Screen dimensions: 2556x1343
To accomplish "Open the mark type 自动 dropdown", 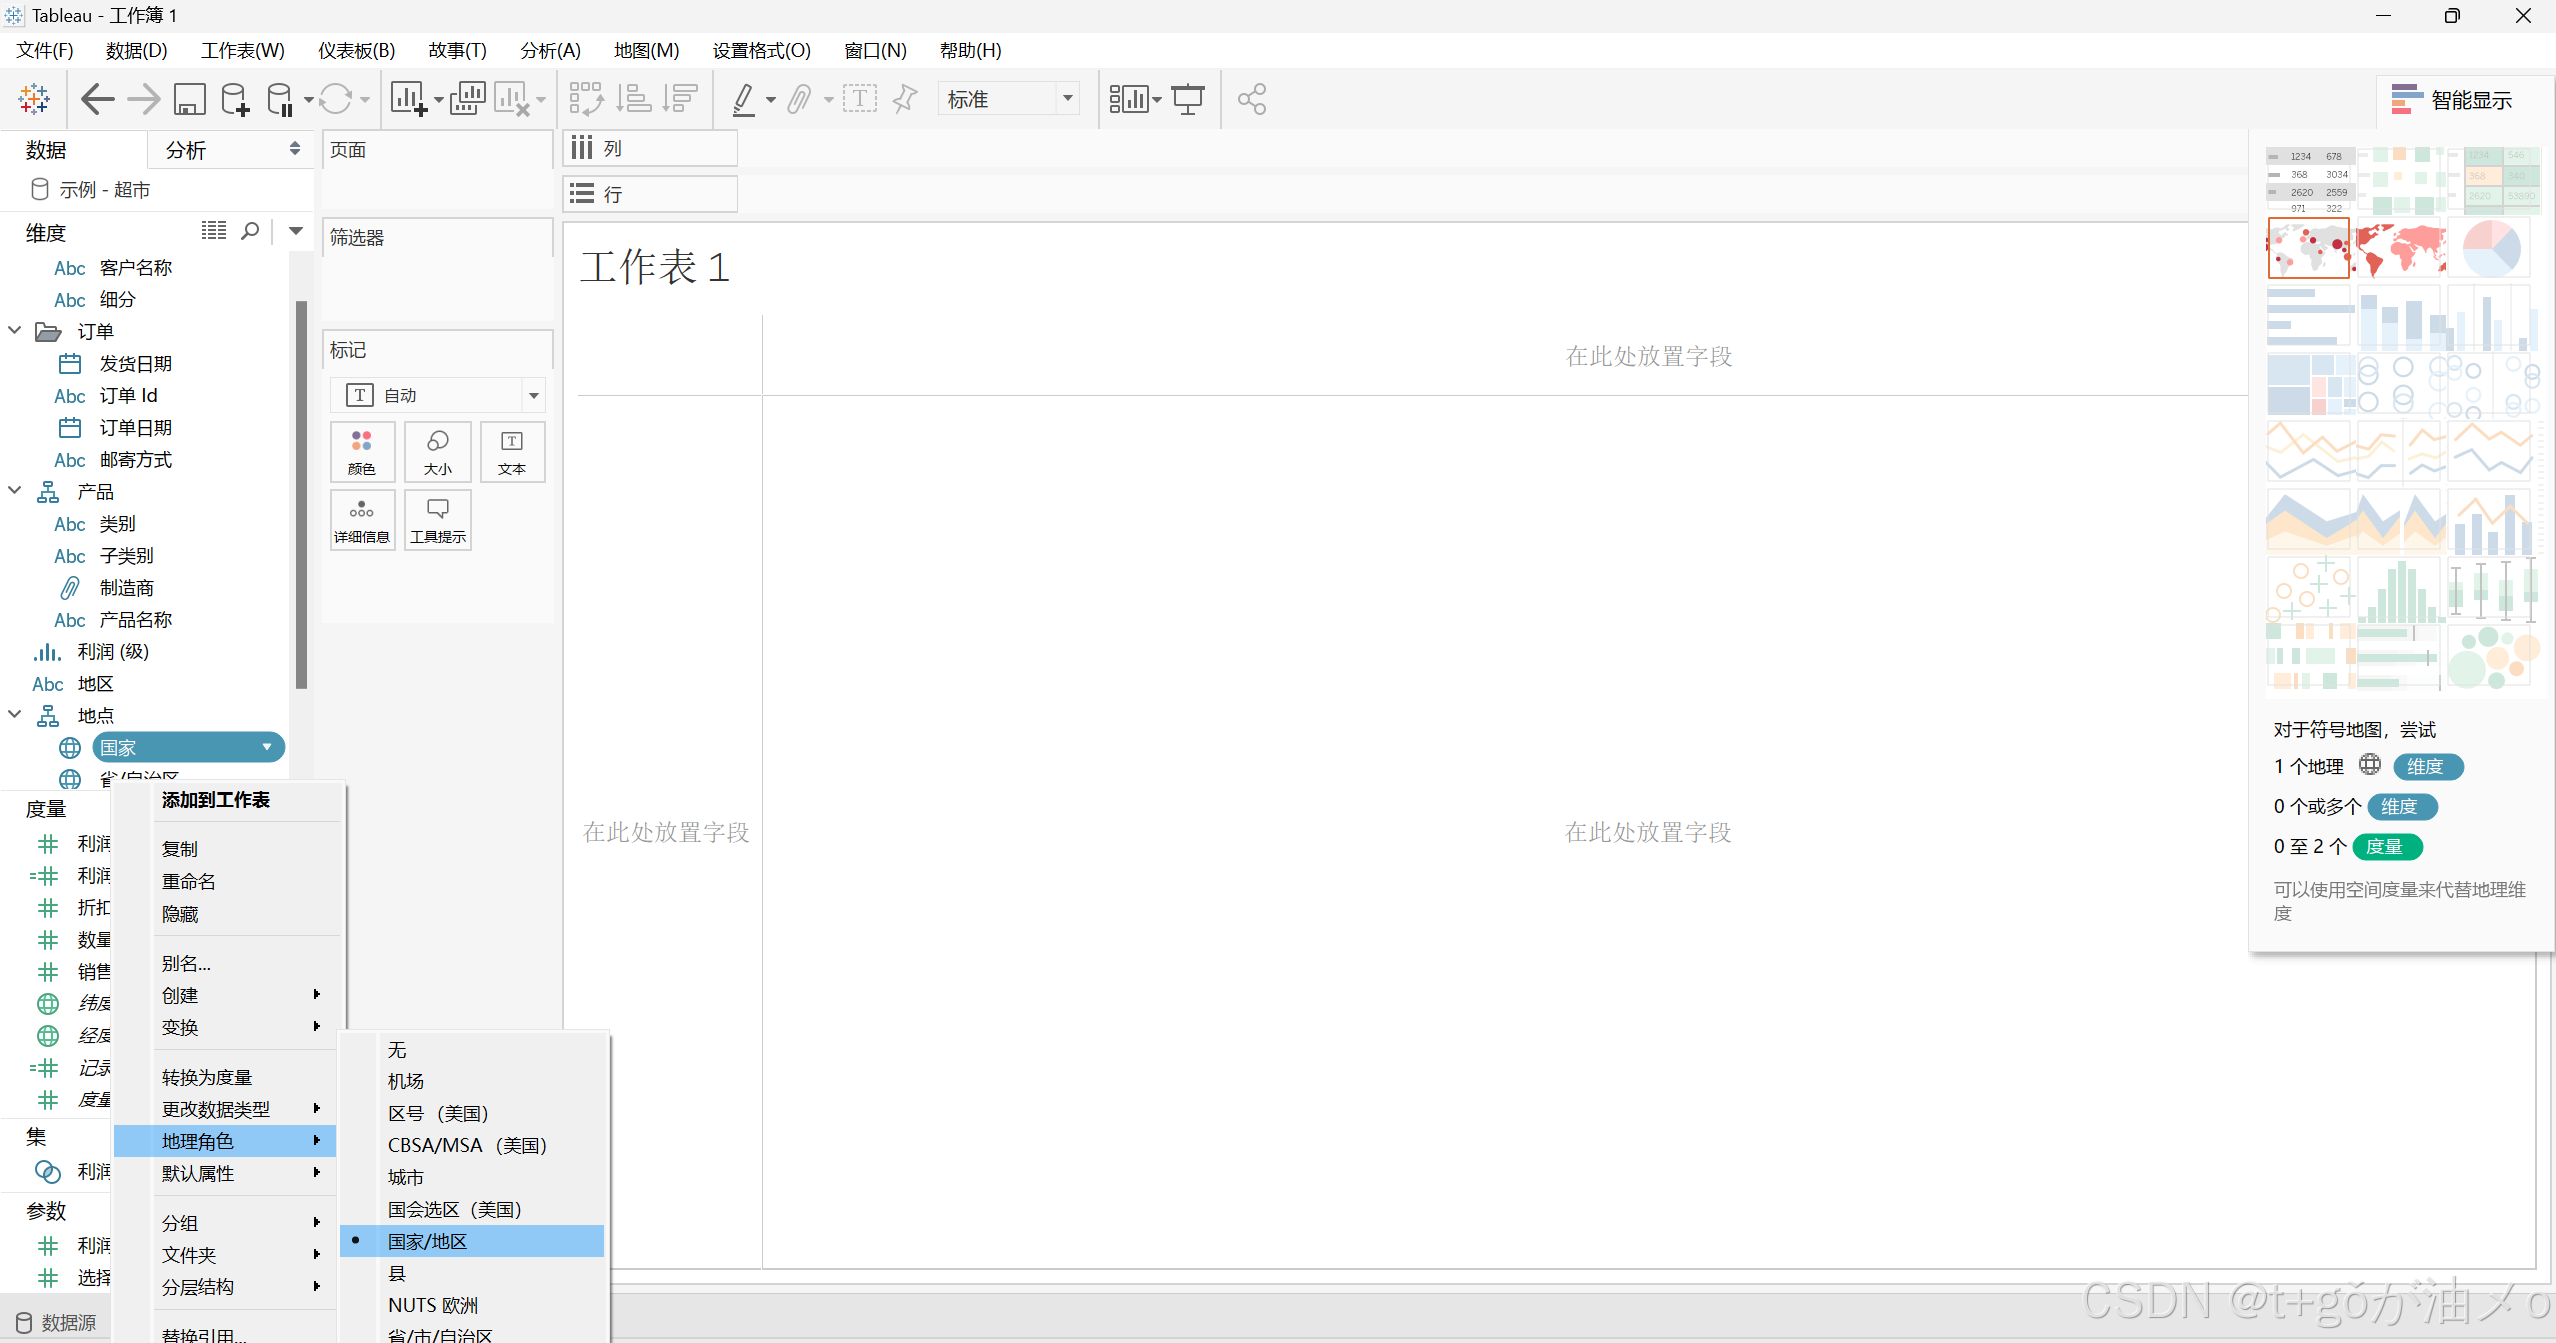I will (x=533, y=395).
